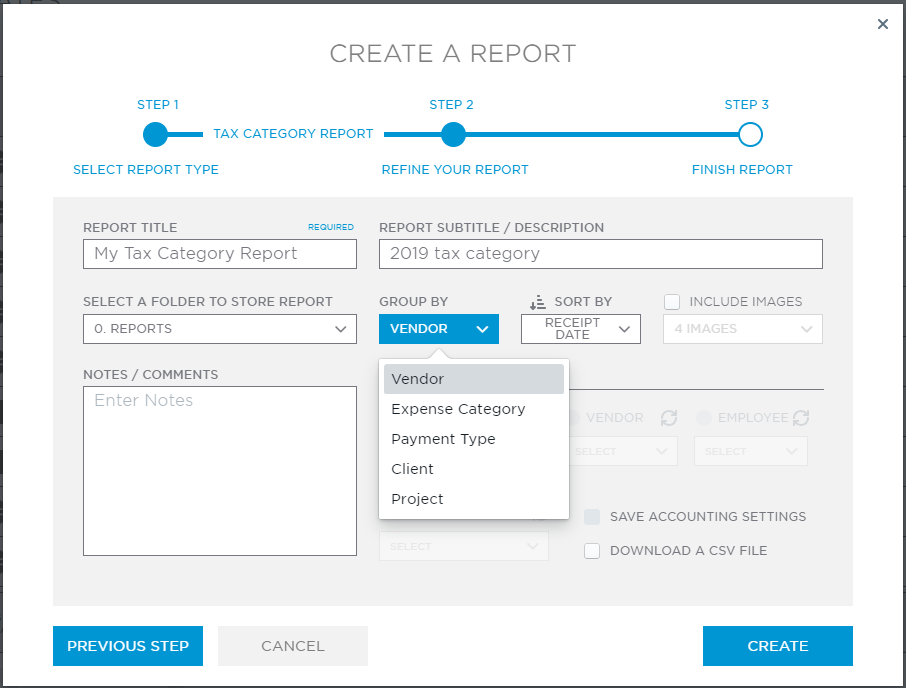Screen dimensions: 906x688
Task: Check Save Accounting Settings
Action: click(592, 517)
